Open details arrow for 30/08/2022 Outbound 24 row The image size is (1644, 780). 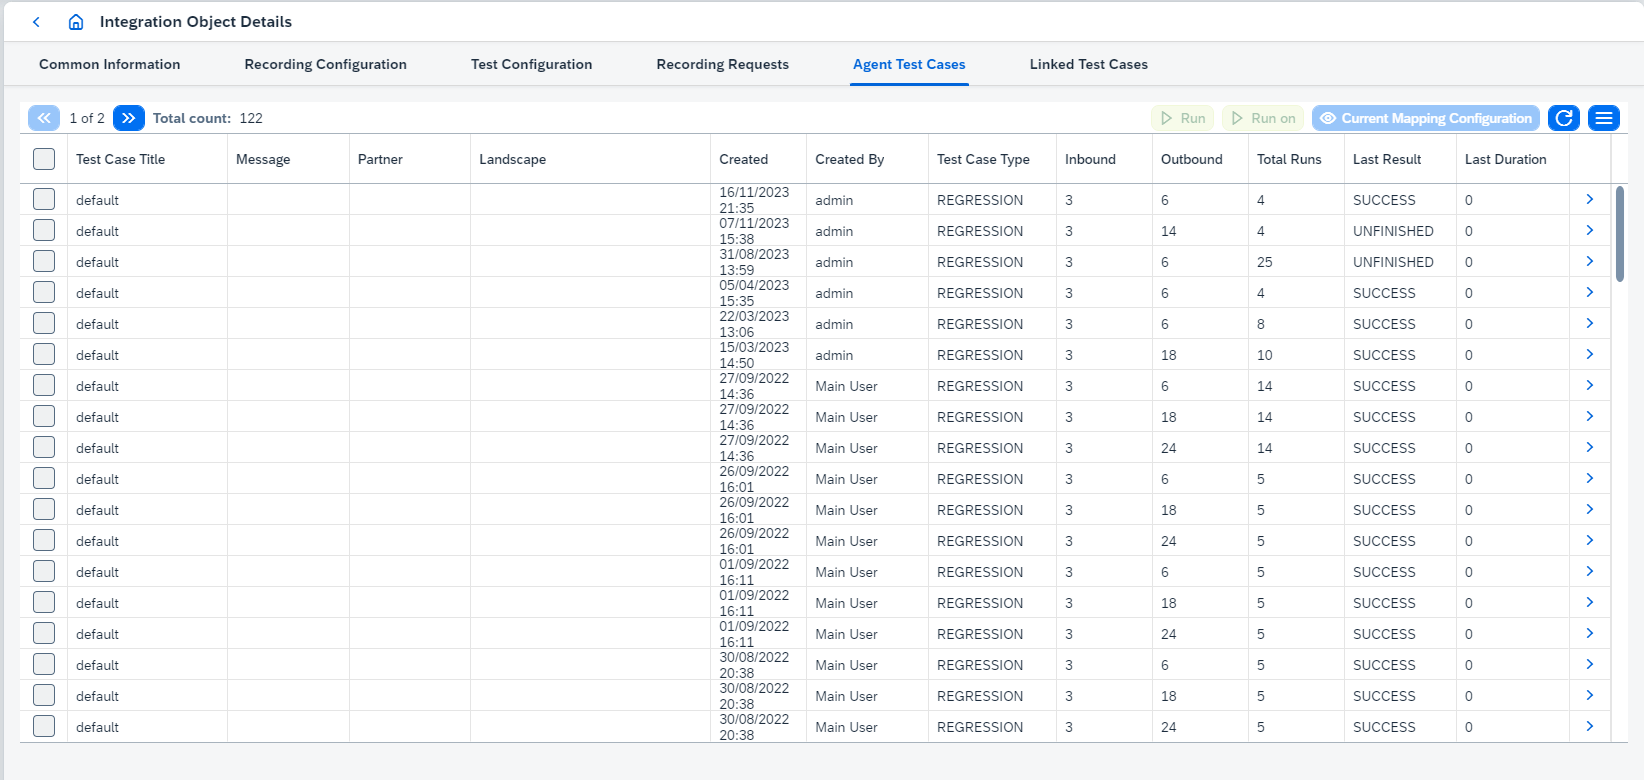pos(1590,726)
